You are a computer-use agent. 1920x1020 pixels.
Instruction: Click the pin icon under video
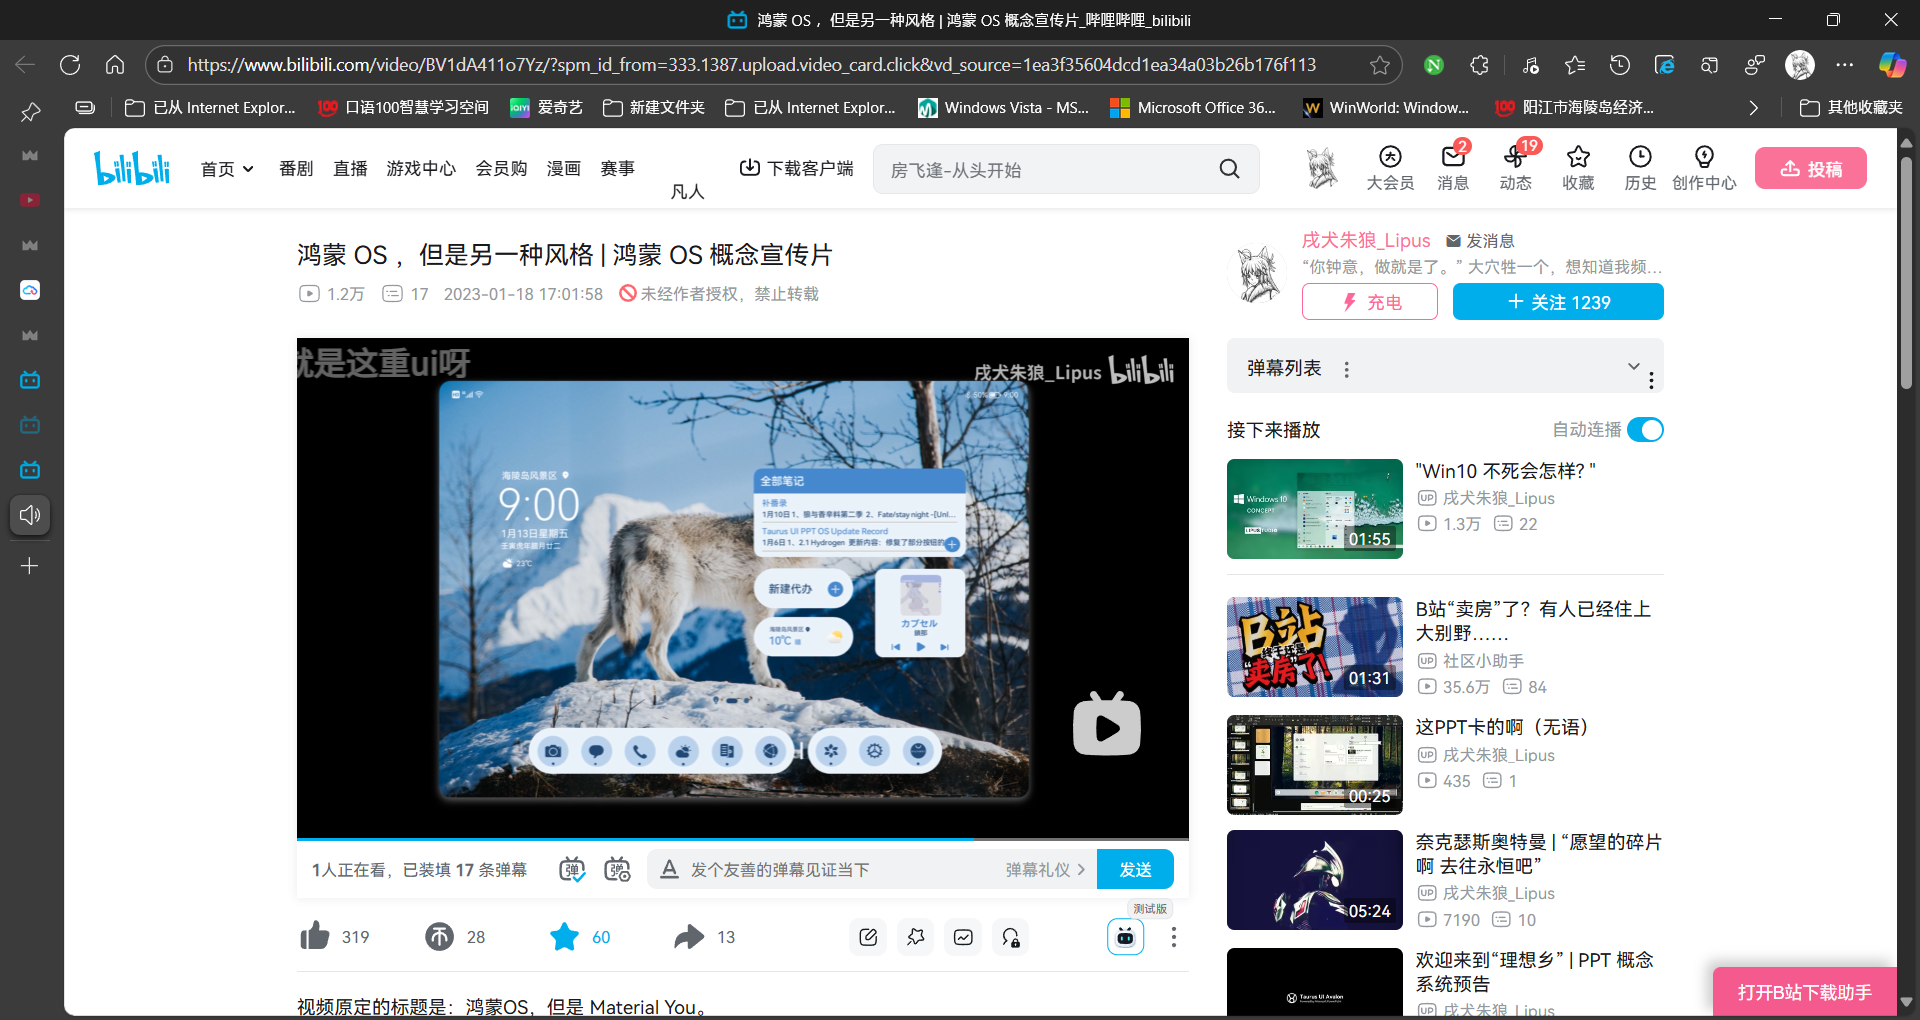click(916, 937)
